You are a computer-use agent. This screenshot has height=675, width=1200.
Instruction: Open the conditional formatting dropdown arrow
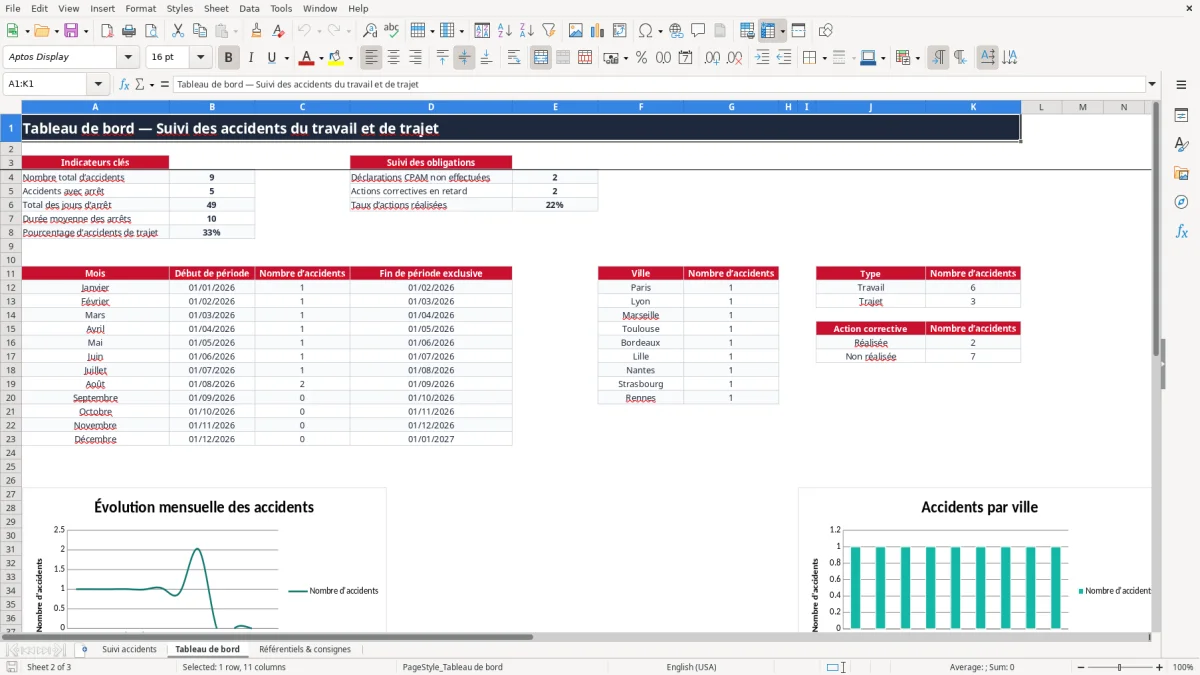click(x=917, y=57)
